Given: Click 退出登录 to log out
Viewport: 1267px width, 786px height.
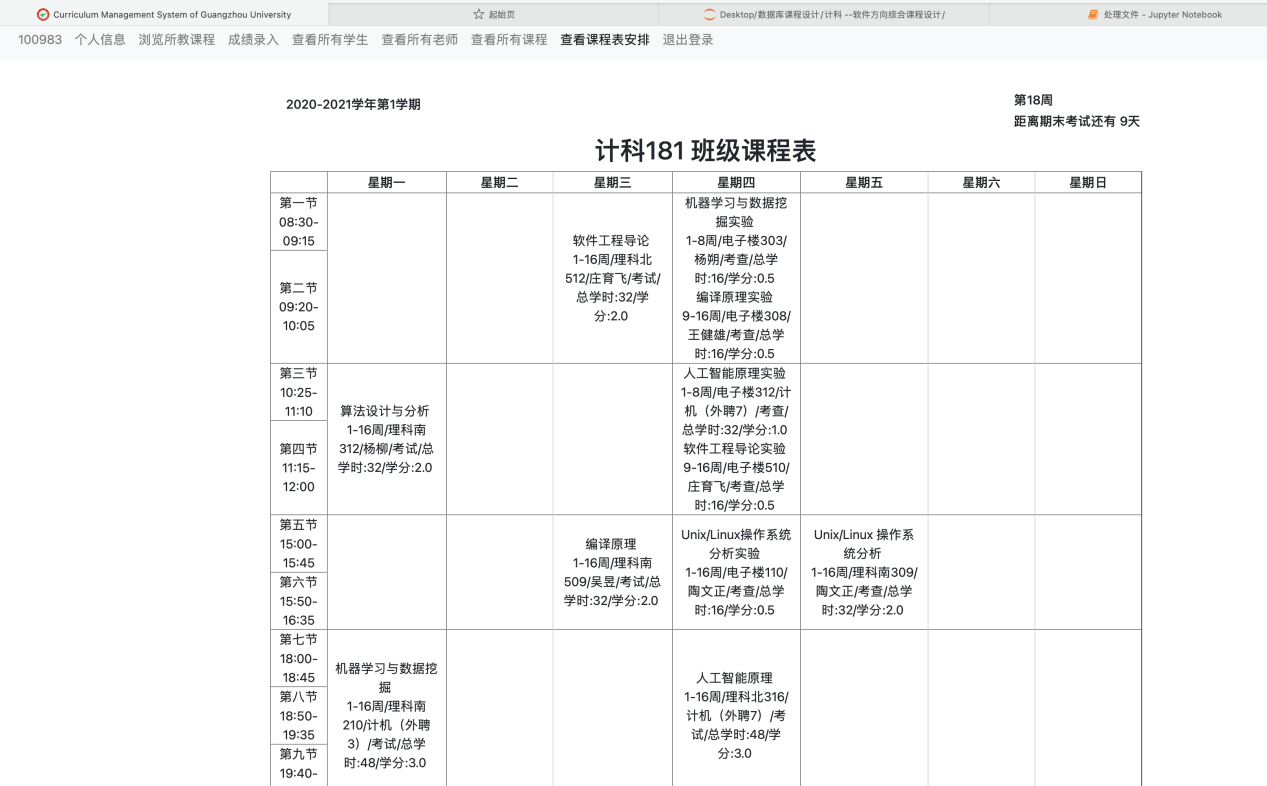Looking at the screenshot, I should [x=688, y=40].
